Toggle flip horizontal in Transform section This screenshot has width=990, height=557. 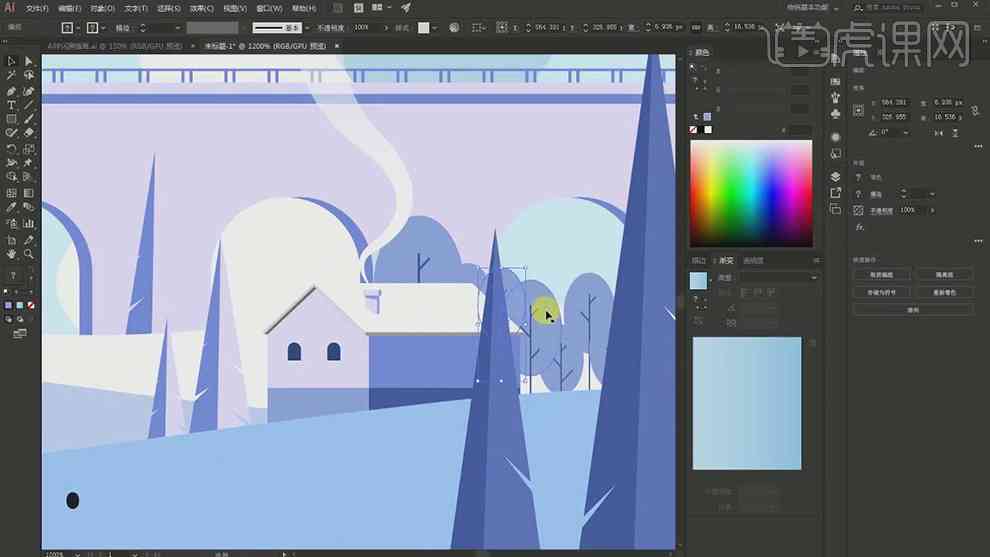tap(940, 133)
